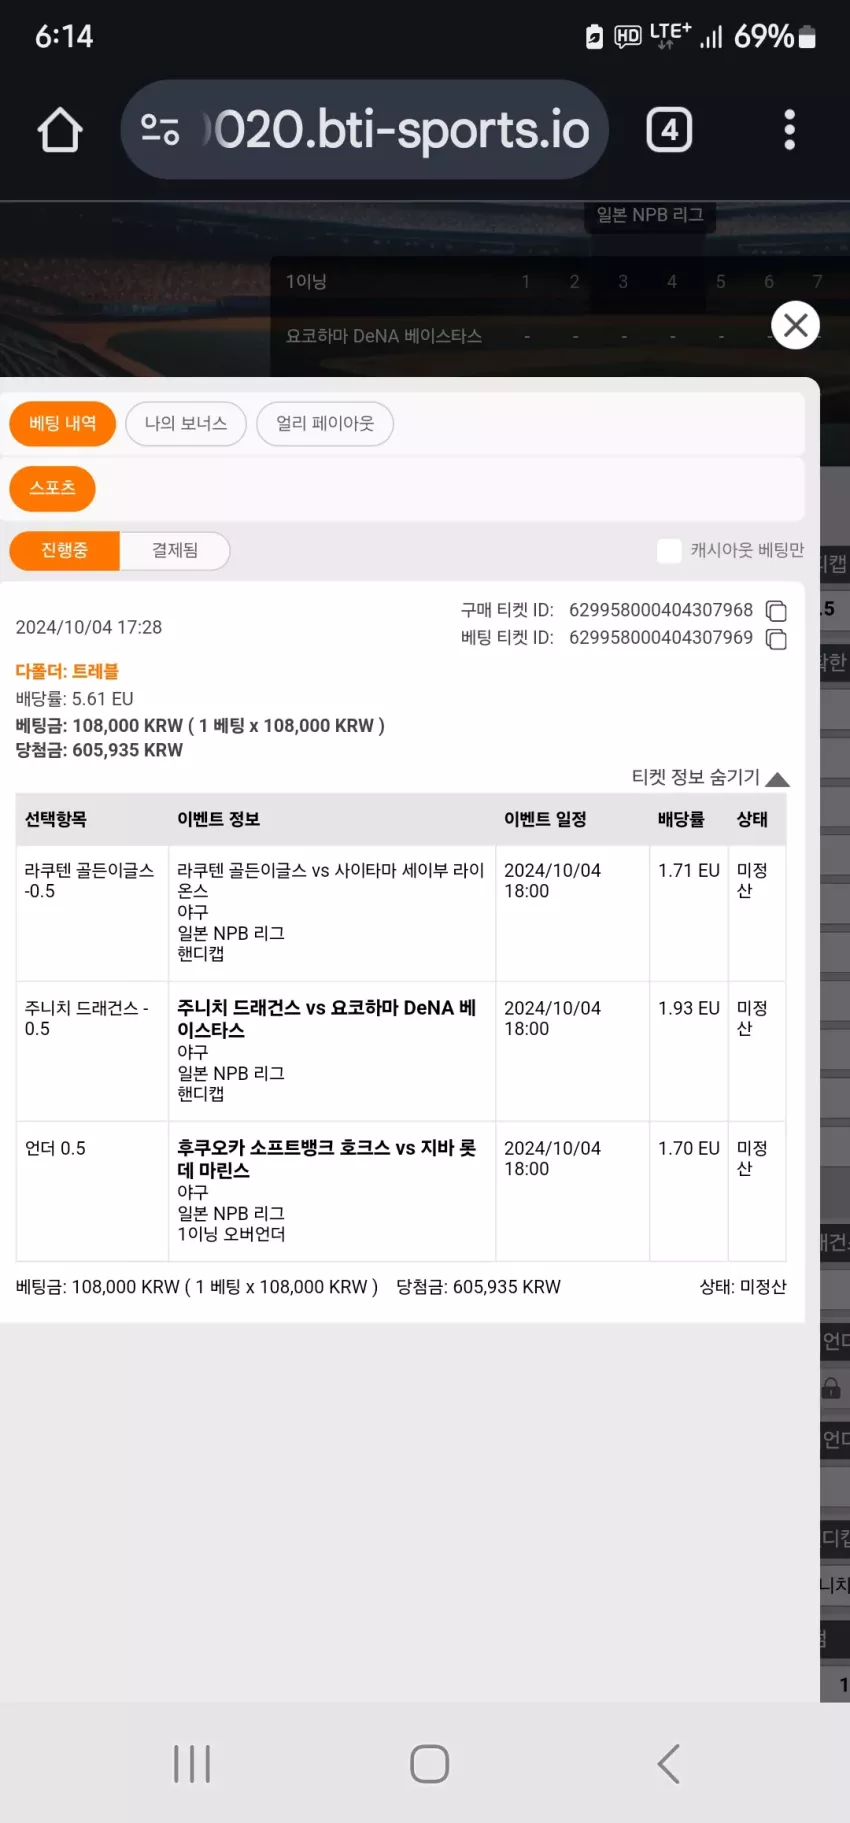
Task: Select the 얼리 페이아웃 tab
Action: coord(325,424)
